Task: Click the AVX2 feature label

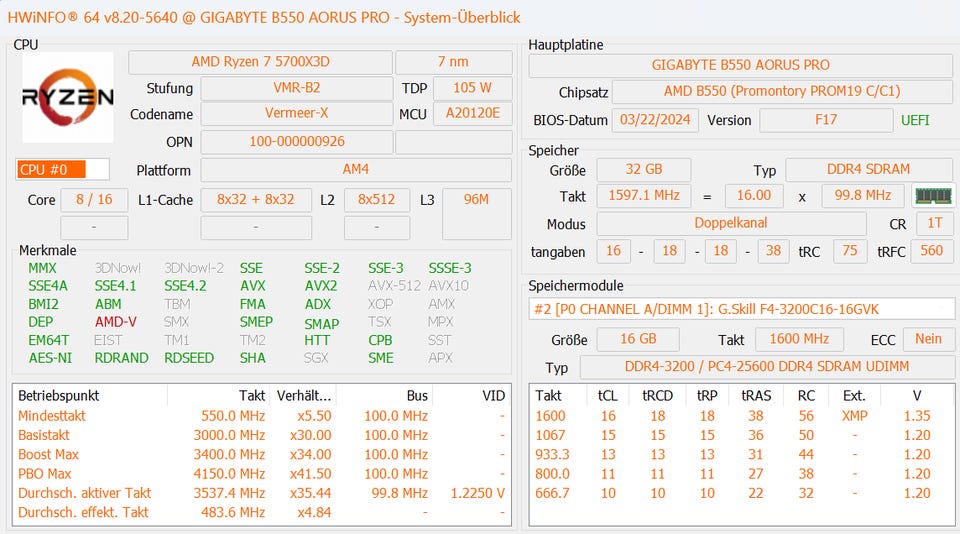Action: 321,286
